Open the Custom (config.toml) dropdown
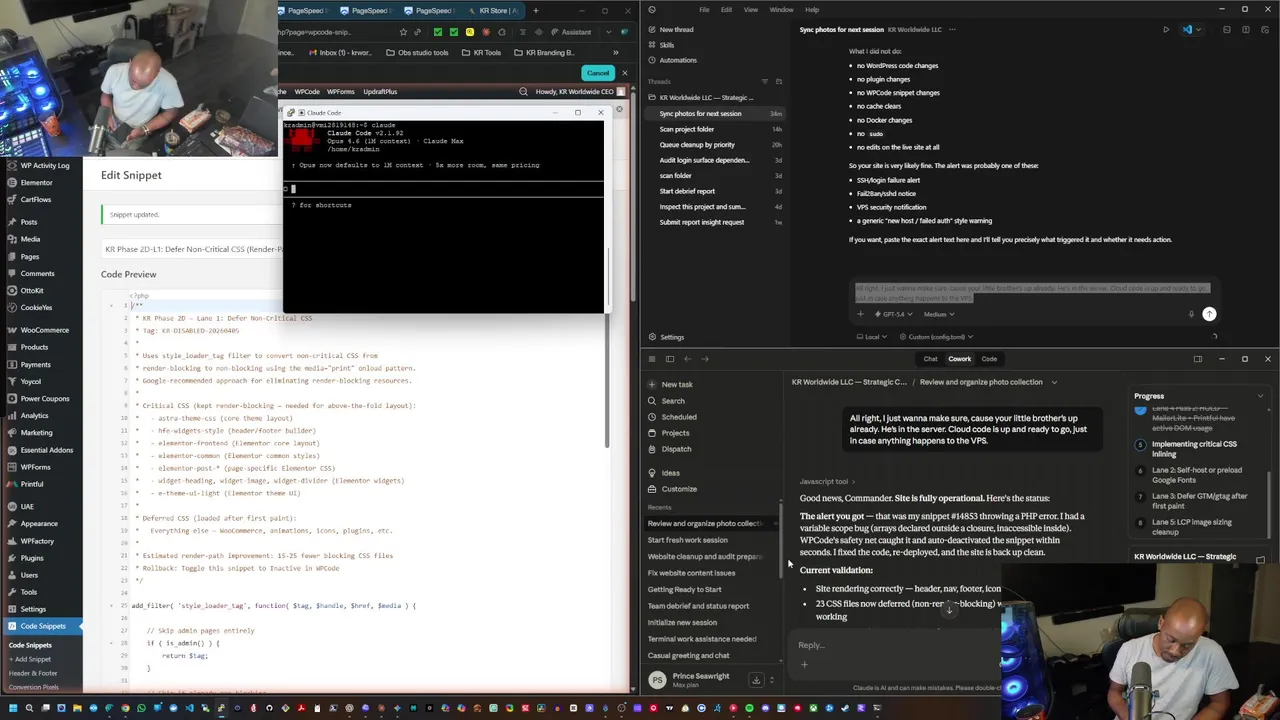 (936, 337)
